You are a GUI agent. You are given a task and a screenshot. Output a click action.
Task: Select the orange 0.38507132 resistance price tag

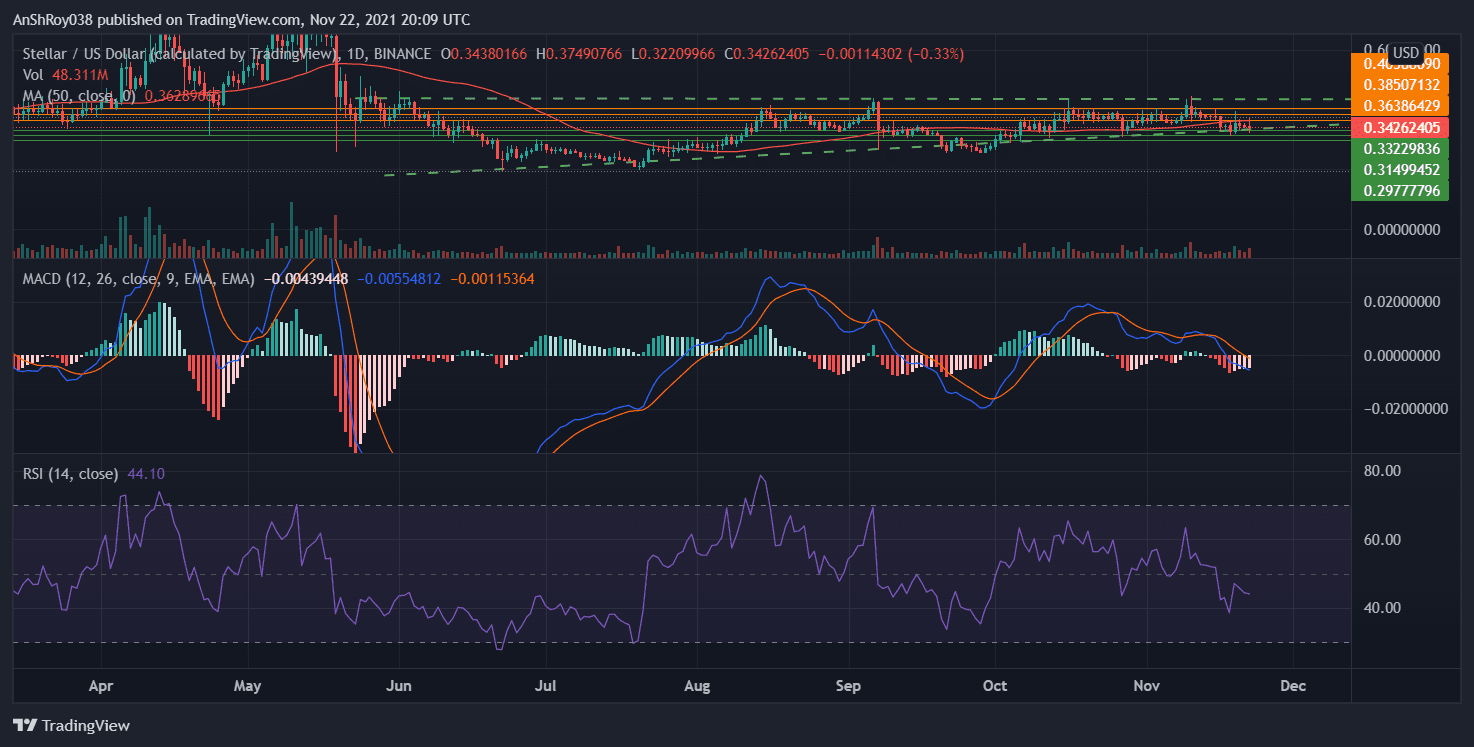coord(1404,86)
